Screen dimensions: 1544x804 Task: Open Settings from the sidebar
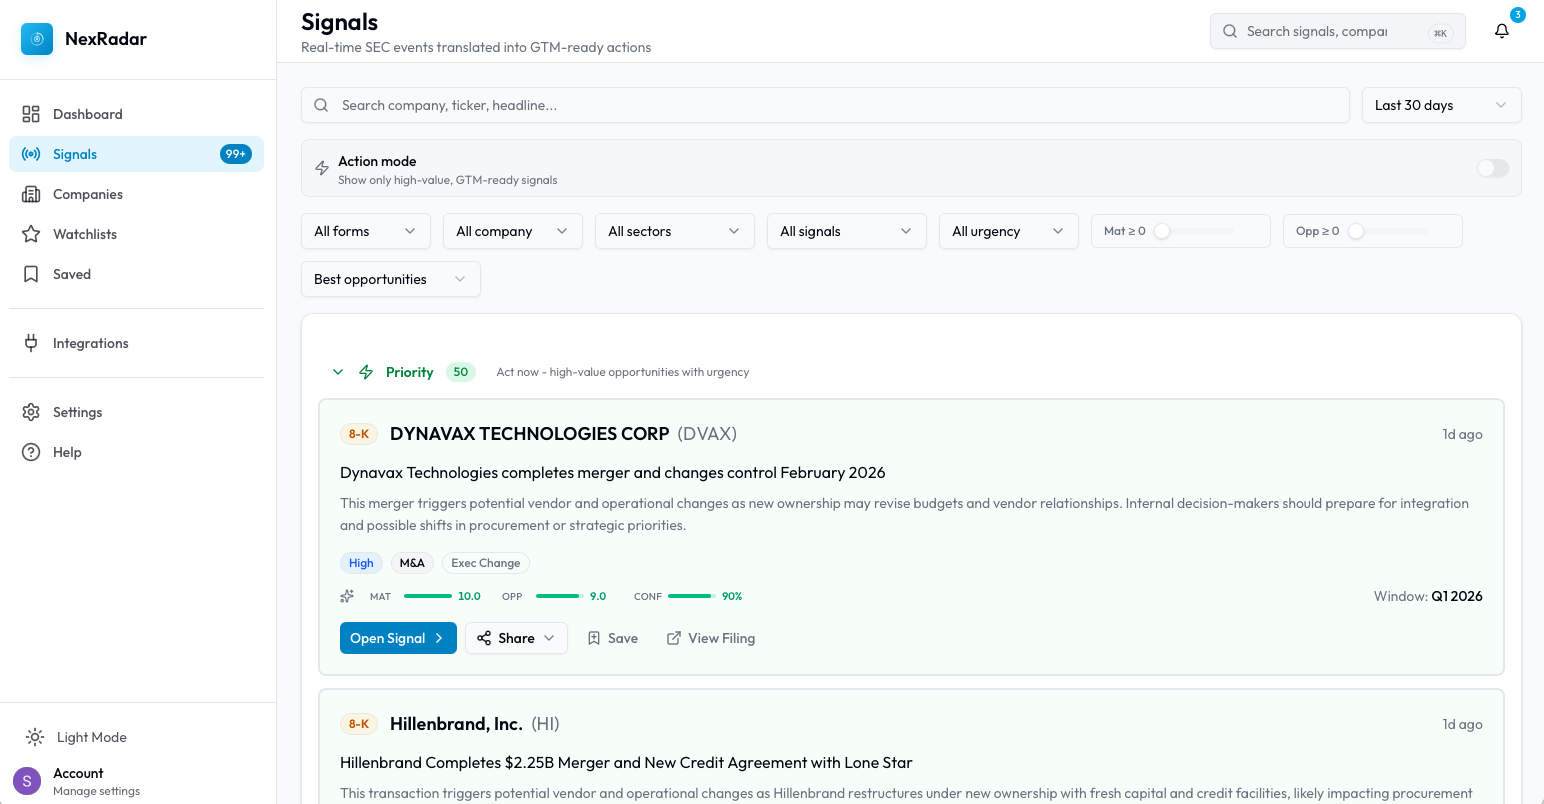pyautogui.click(x=77, y=412)
